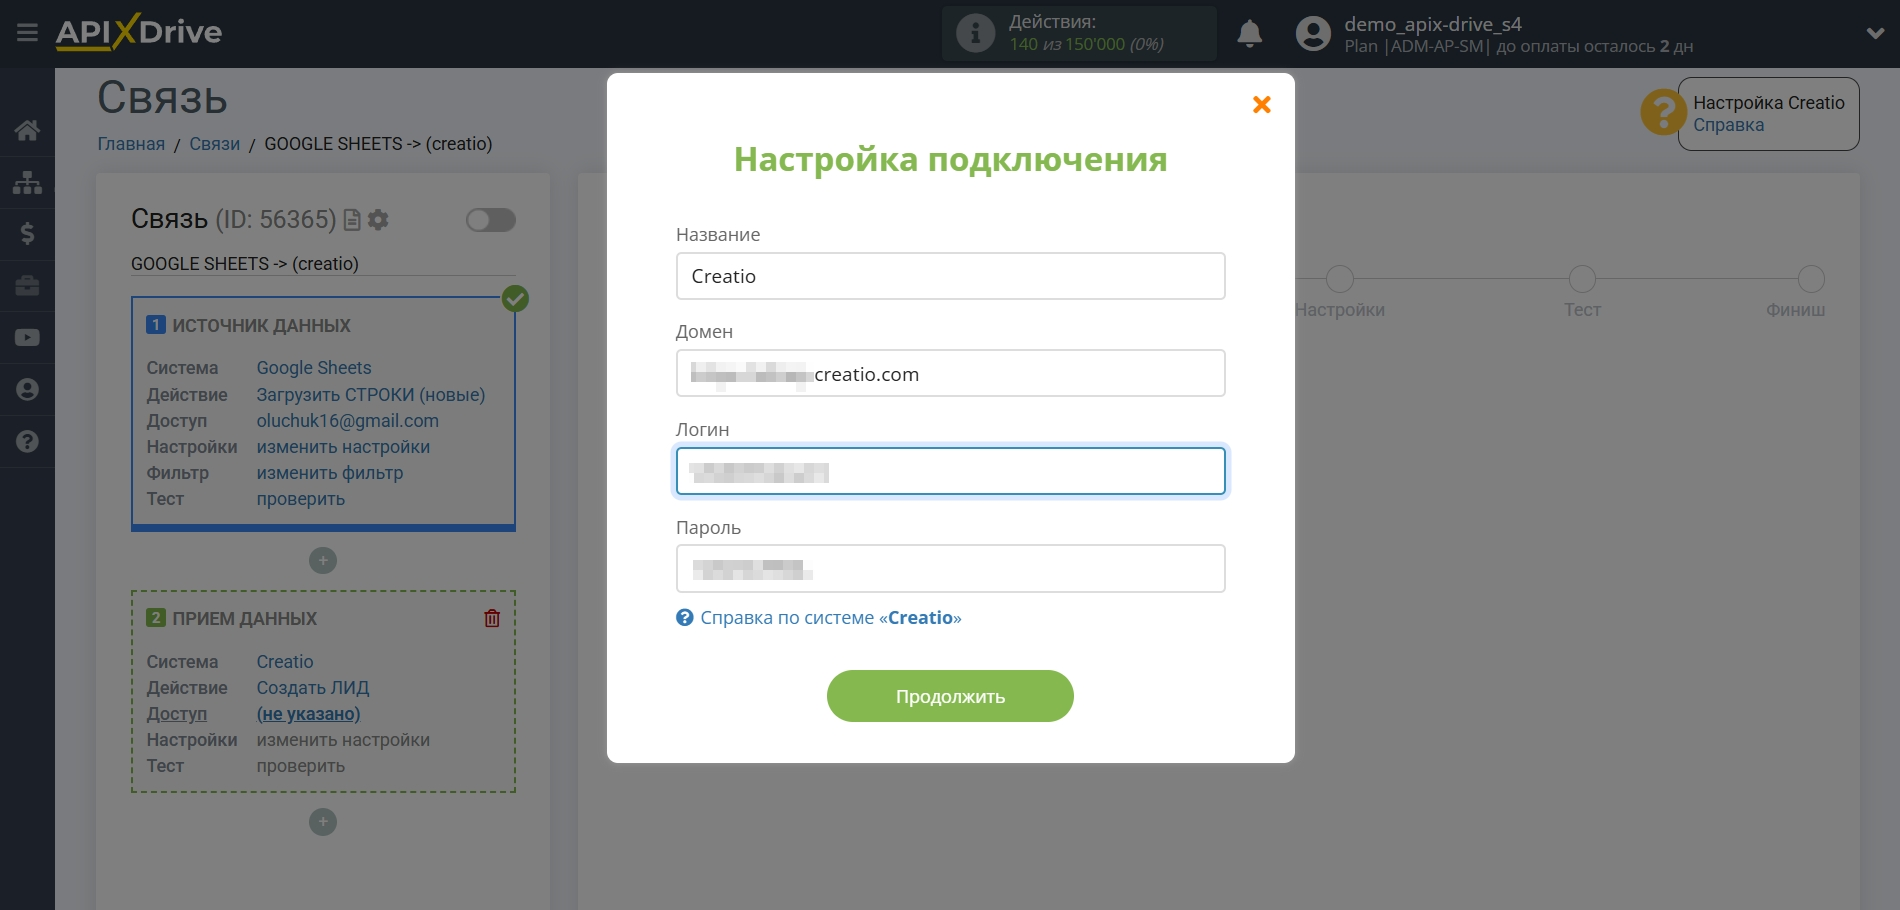Image resolution: width=1900 pixels, height=910 pixels.
Task: Open the connections sitemap icon in sidebar
Action: (x=27, y=182)
